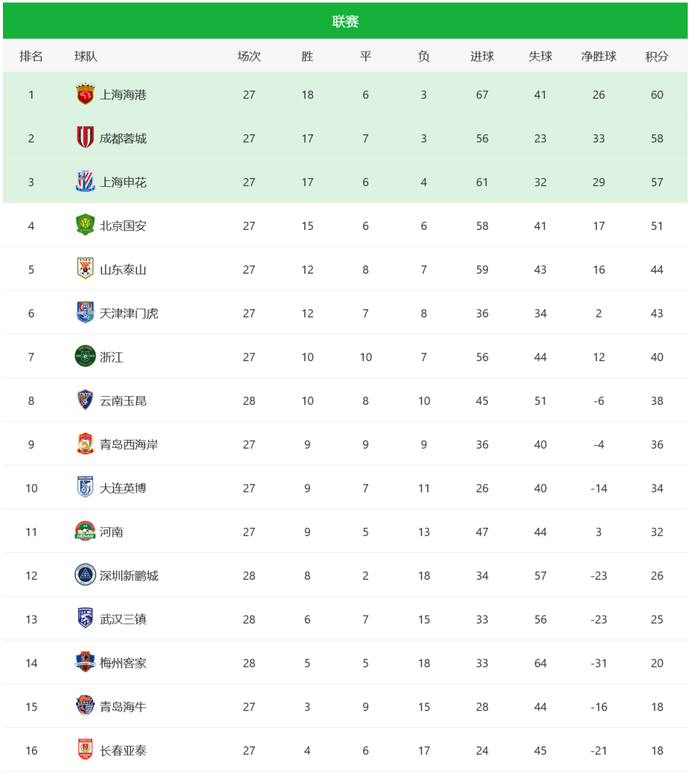Open the 武汉三镇 team name link
700x777 pixels.
point(123,619)
